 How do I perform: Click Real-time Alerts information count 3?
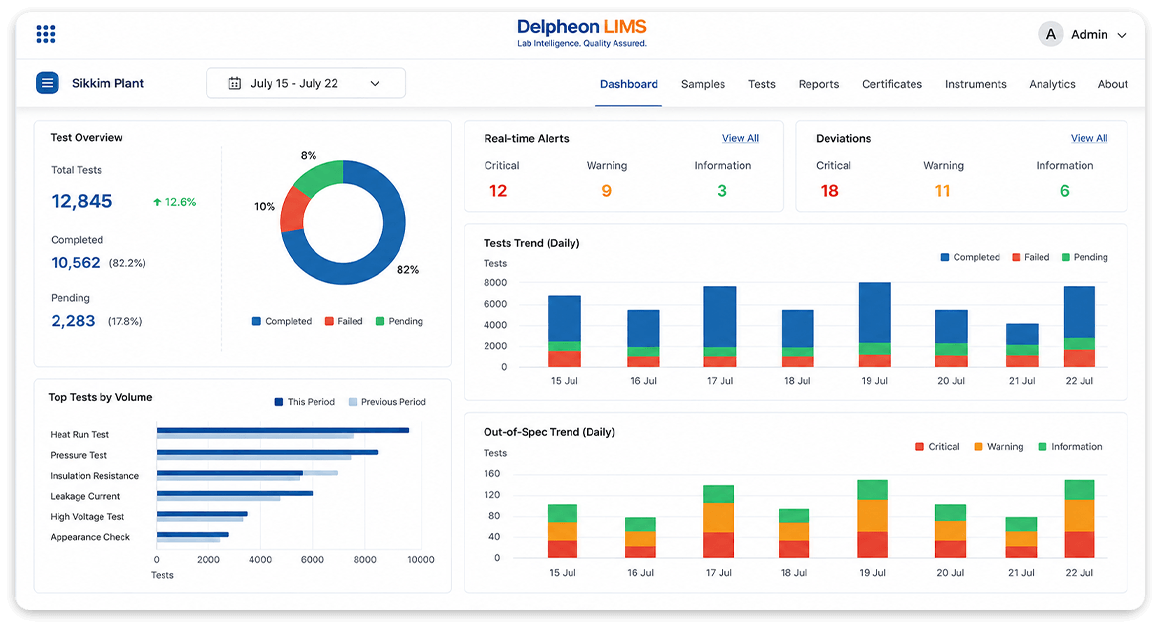pos(721,191)
